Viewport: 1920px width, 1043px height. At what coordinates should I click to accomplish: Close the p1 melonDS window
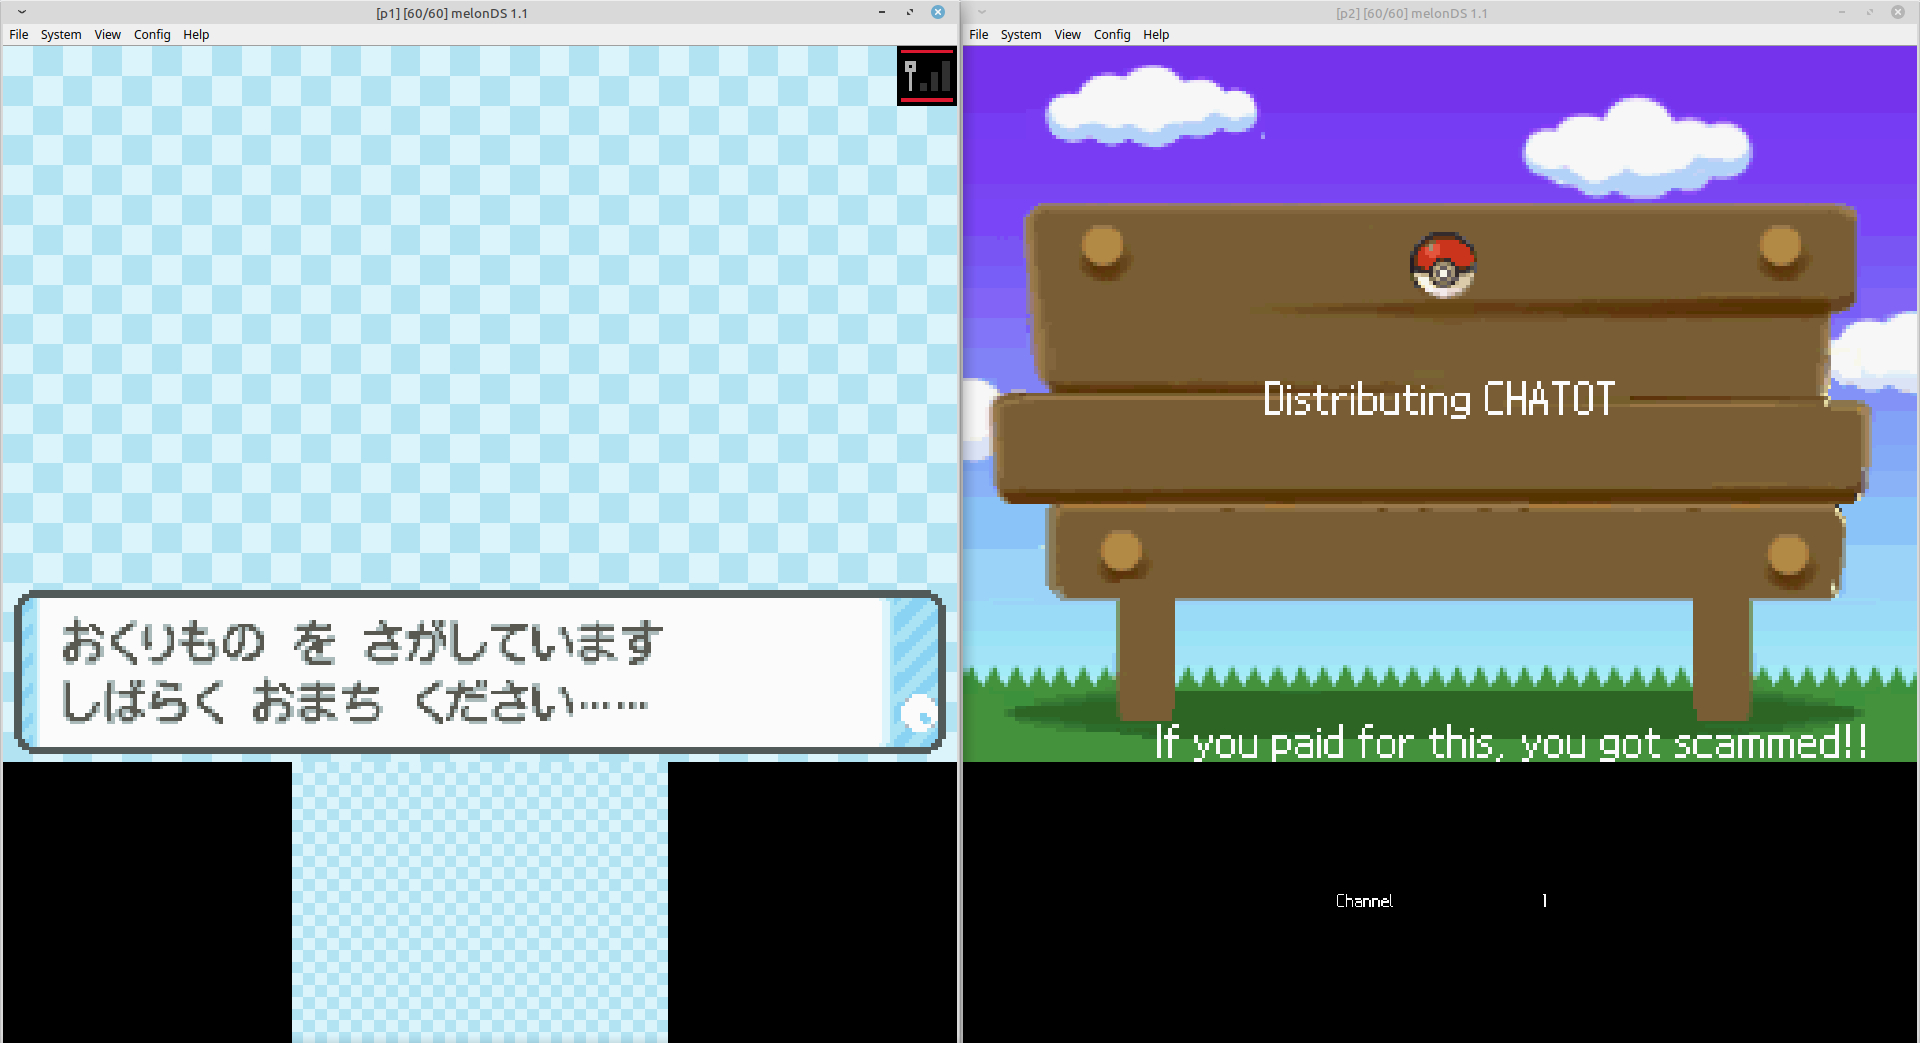(938, 12)
